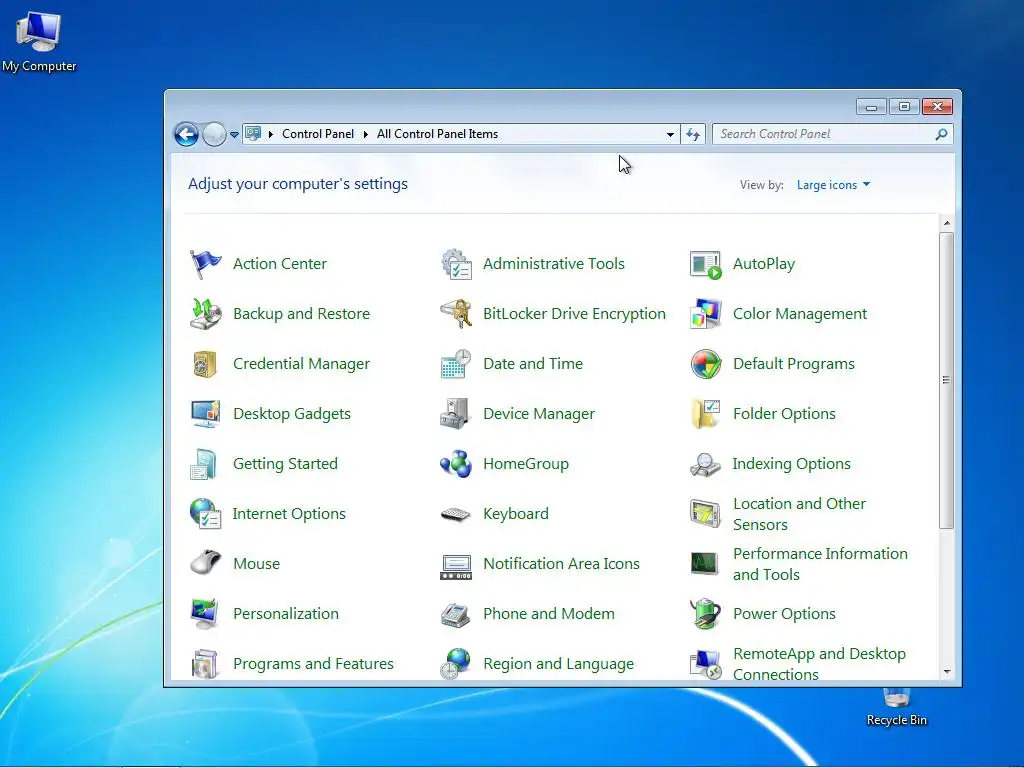The height and width of the screenshot is (768, 1024).
Task: Expand arrow before Control Panel breadcrumb
Action: pos(270,134)
